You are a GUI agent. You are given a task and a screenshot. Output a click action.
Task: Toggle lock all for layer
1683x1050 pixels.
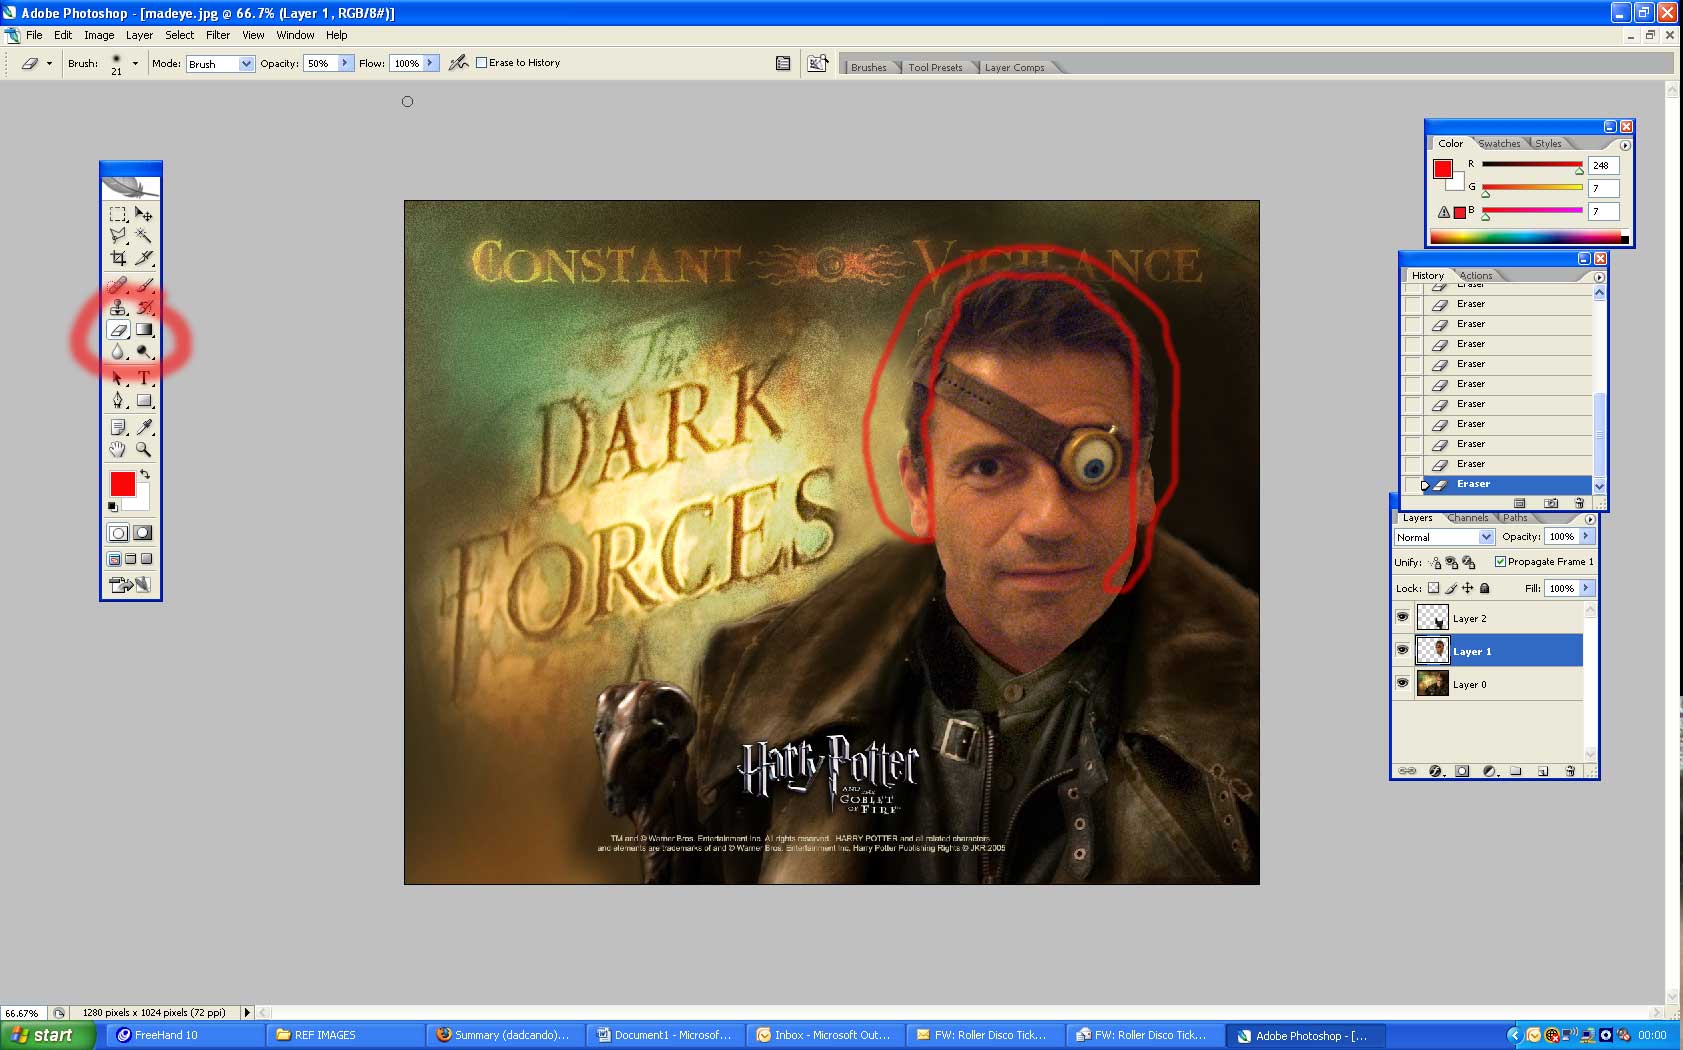(x=1485, y=588)
